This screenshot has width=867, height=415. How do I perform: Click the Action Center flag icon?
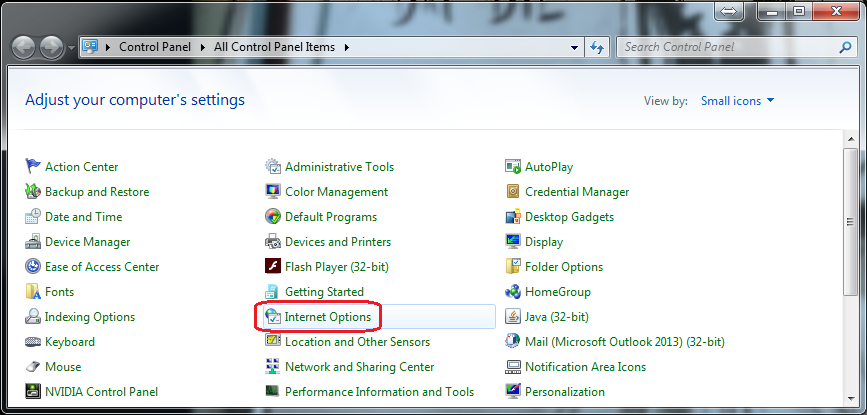pos(33,167)
